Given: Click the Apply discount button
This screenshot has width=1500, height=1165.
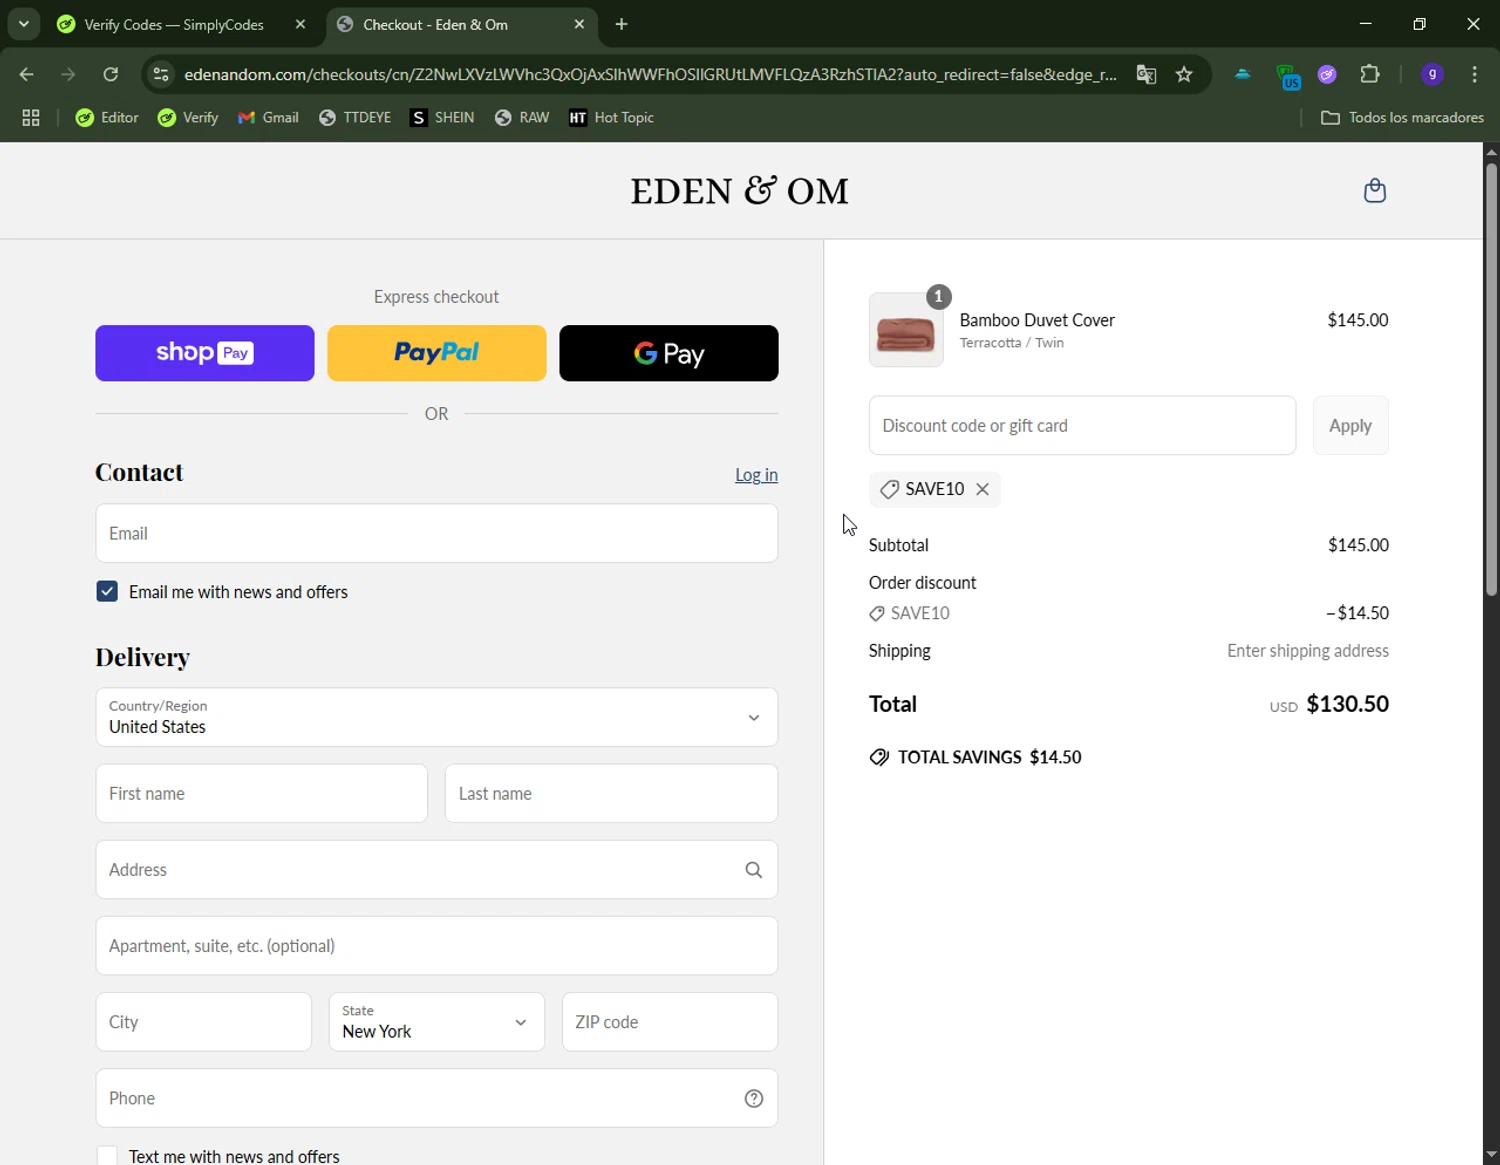Looking at the screenshot, I should (x=1350, y=425).
